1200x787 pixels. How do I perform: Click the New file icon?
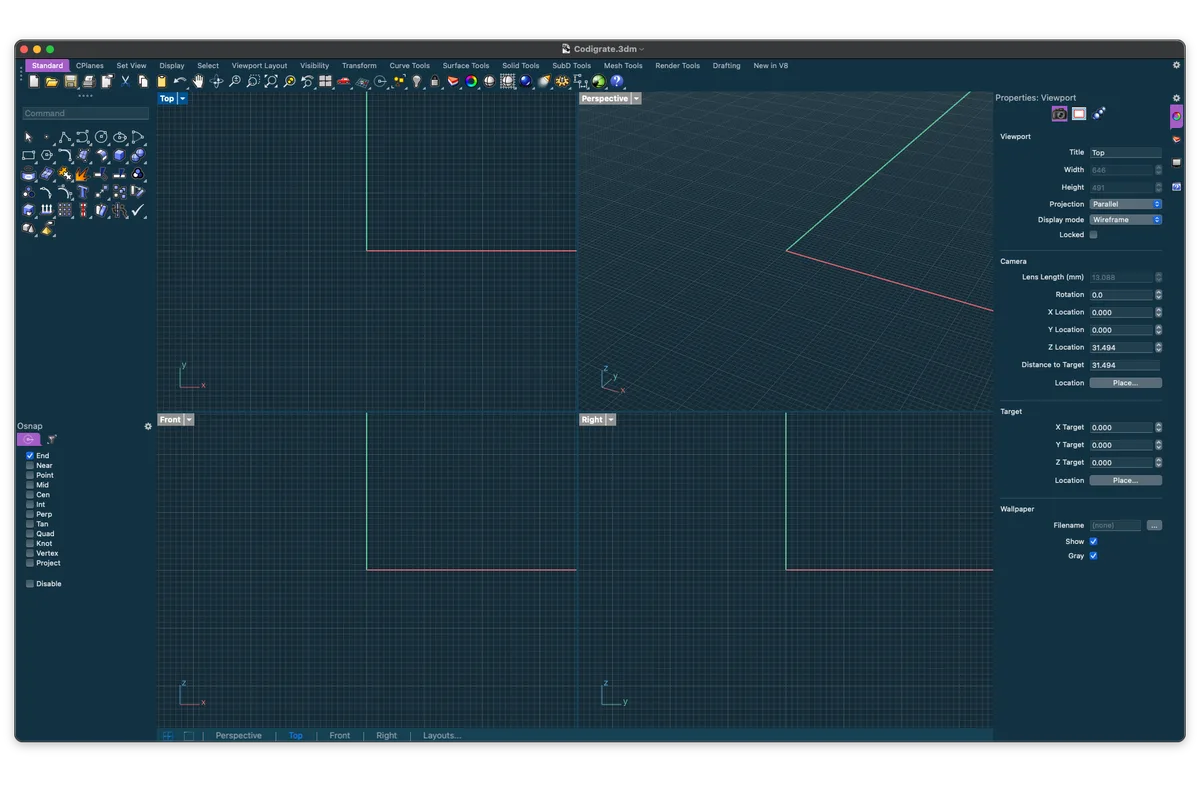34,82
